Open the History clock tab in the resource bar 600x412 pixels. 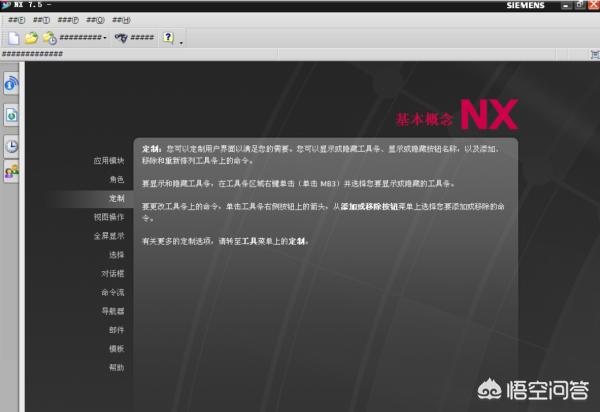coord(11,146)
